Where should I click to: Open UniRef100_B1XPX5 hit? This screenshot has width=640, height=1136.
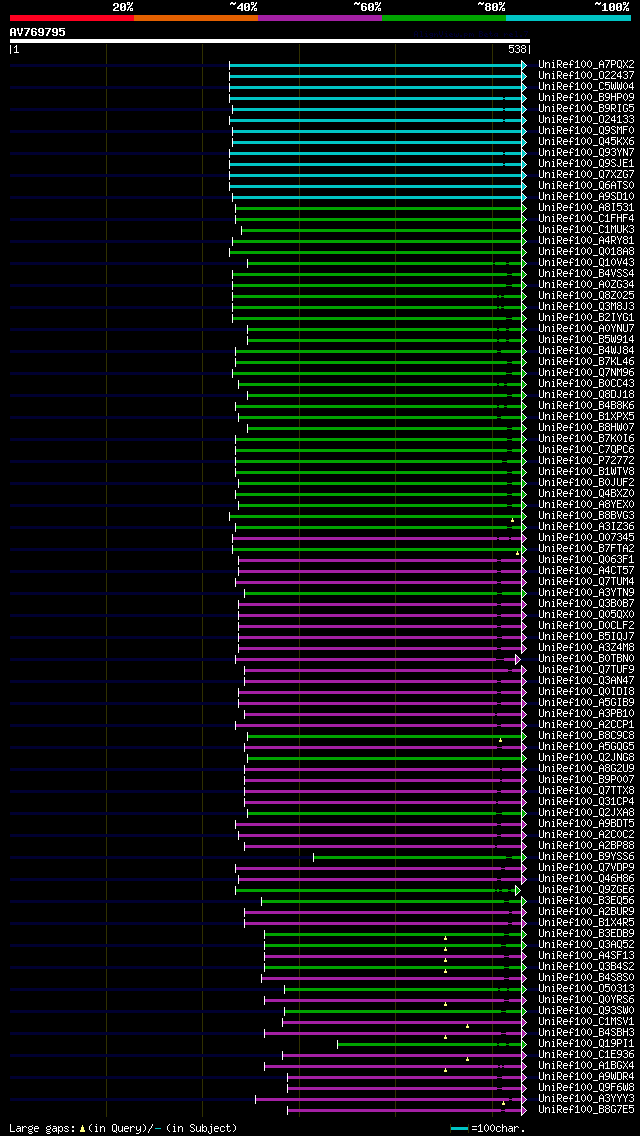tap(586, 417)
